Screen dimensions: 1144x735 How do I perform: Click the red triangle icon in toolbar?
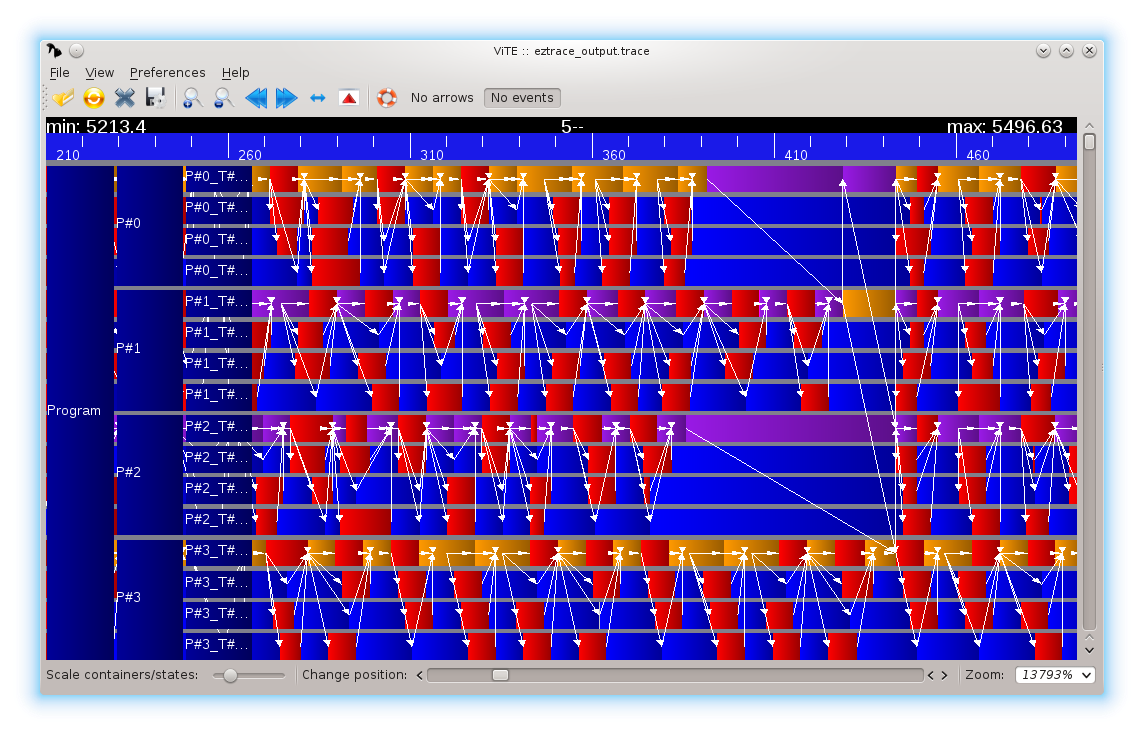[348, 98]
